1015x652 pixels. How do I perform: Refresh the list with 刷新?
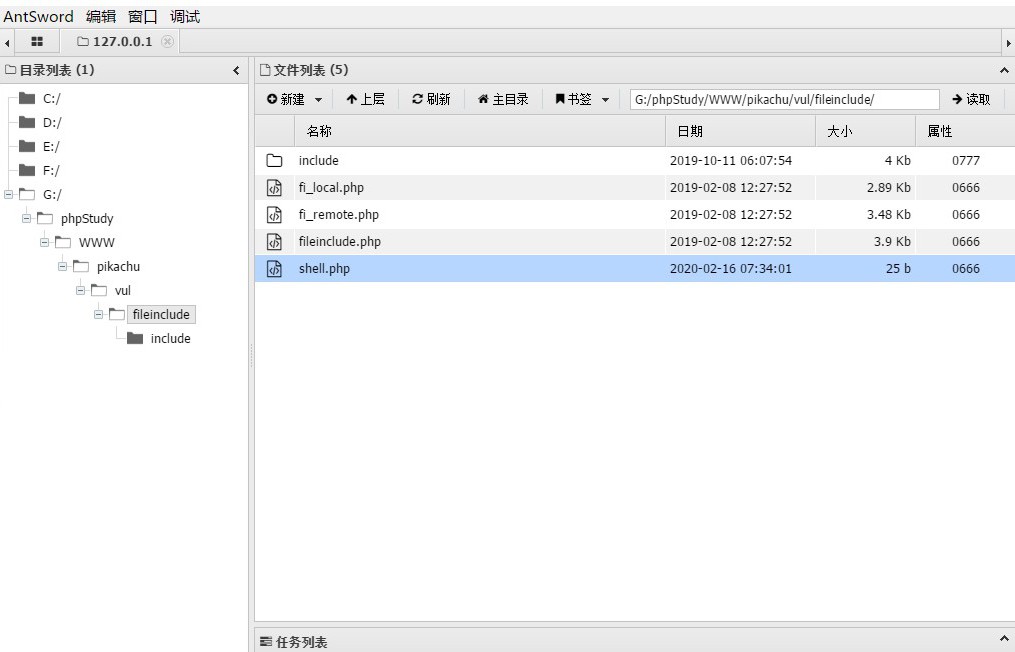tap(431, 99)
